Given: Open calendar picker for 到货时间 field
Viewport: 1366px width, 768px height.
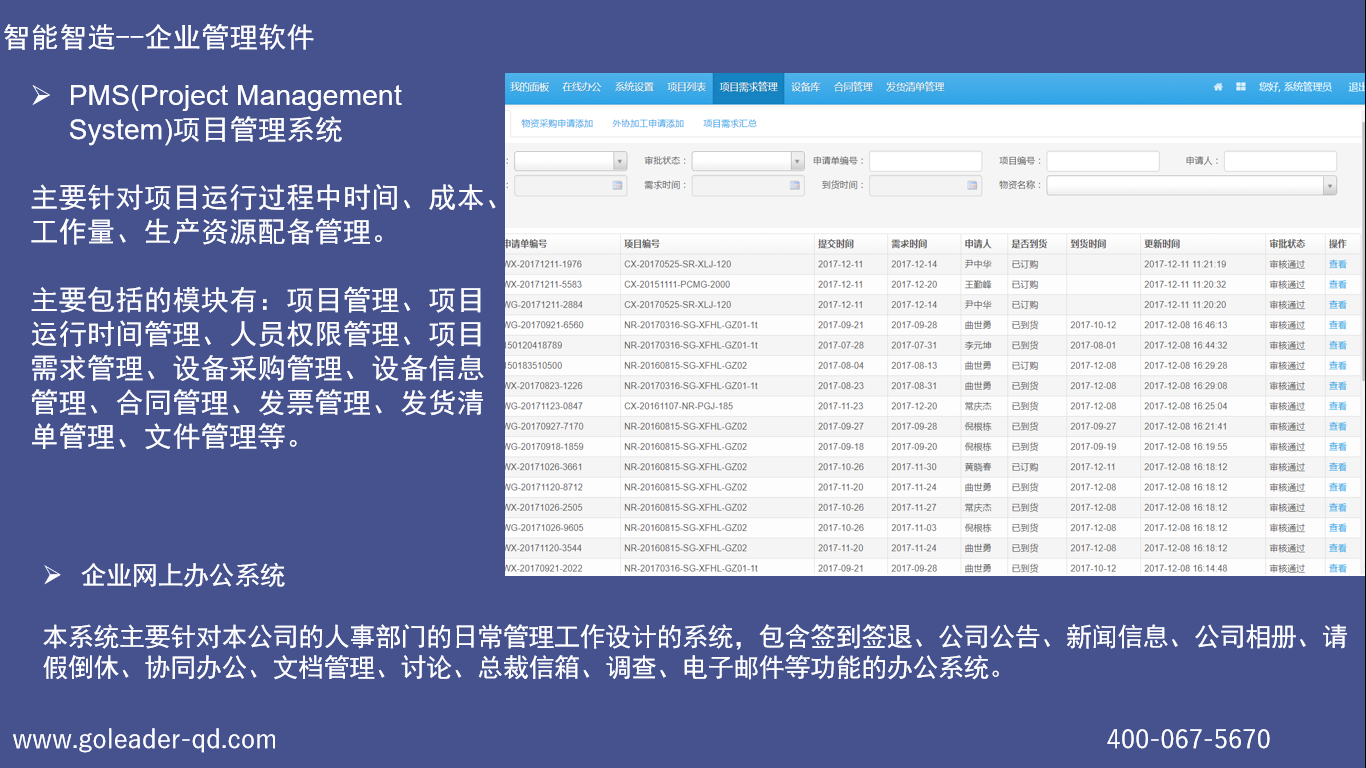Looking at the screenshot, I should tap(972, 185).
